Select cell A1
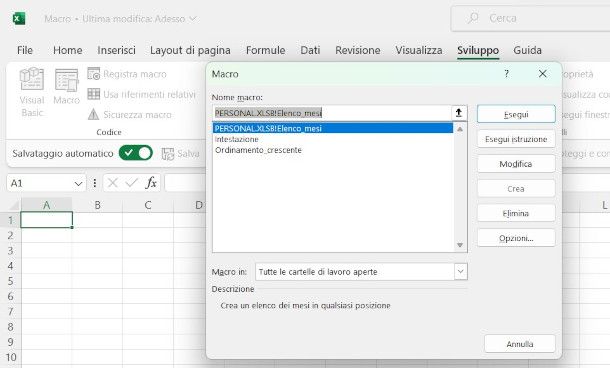Viewport: 610px width, 368px height. pos(46,219)
